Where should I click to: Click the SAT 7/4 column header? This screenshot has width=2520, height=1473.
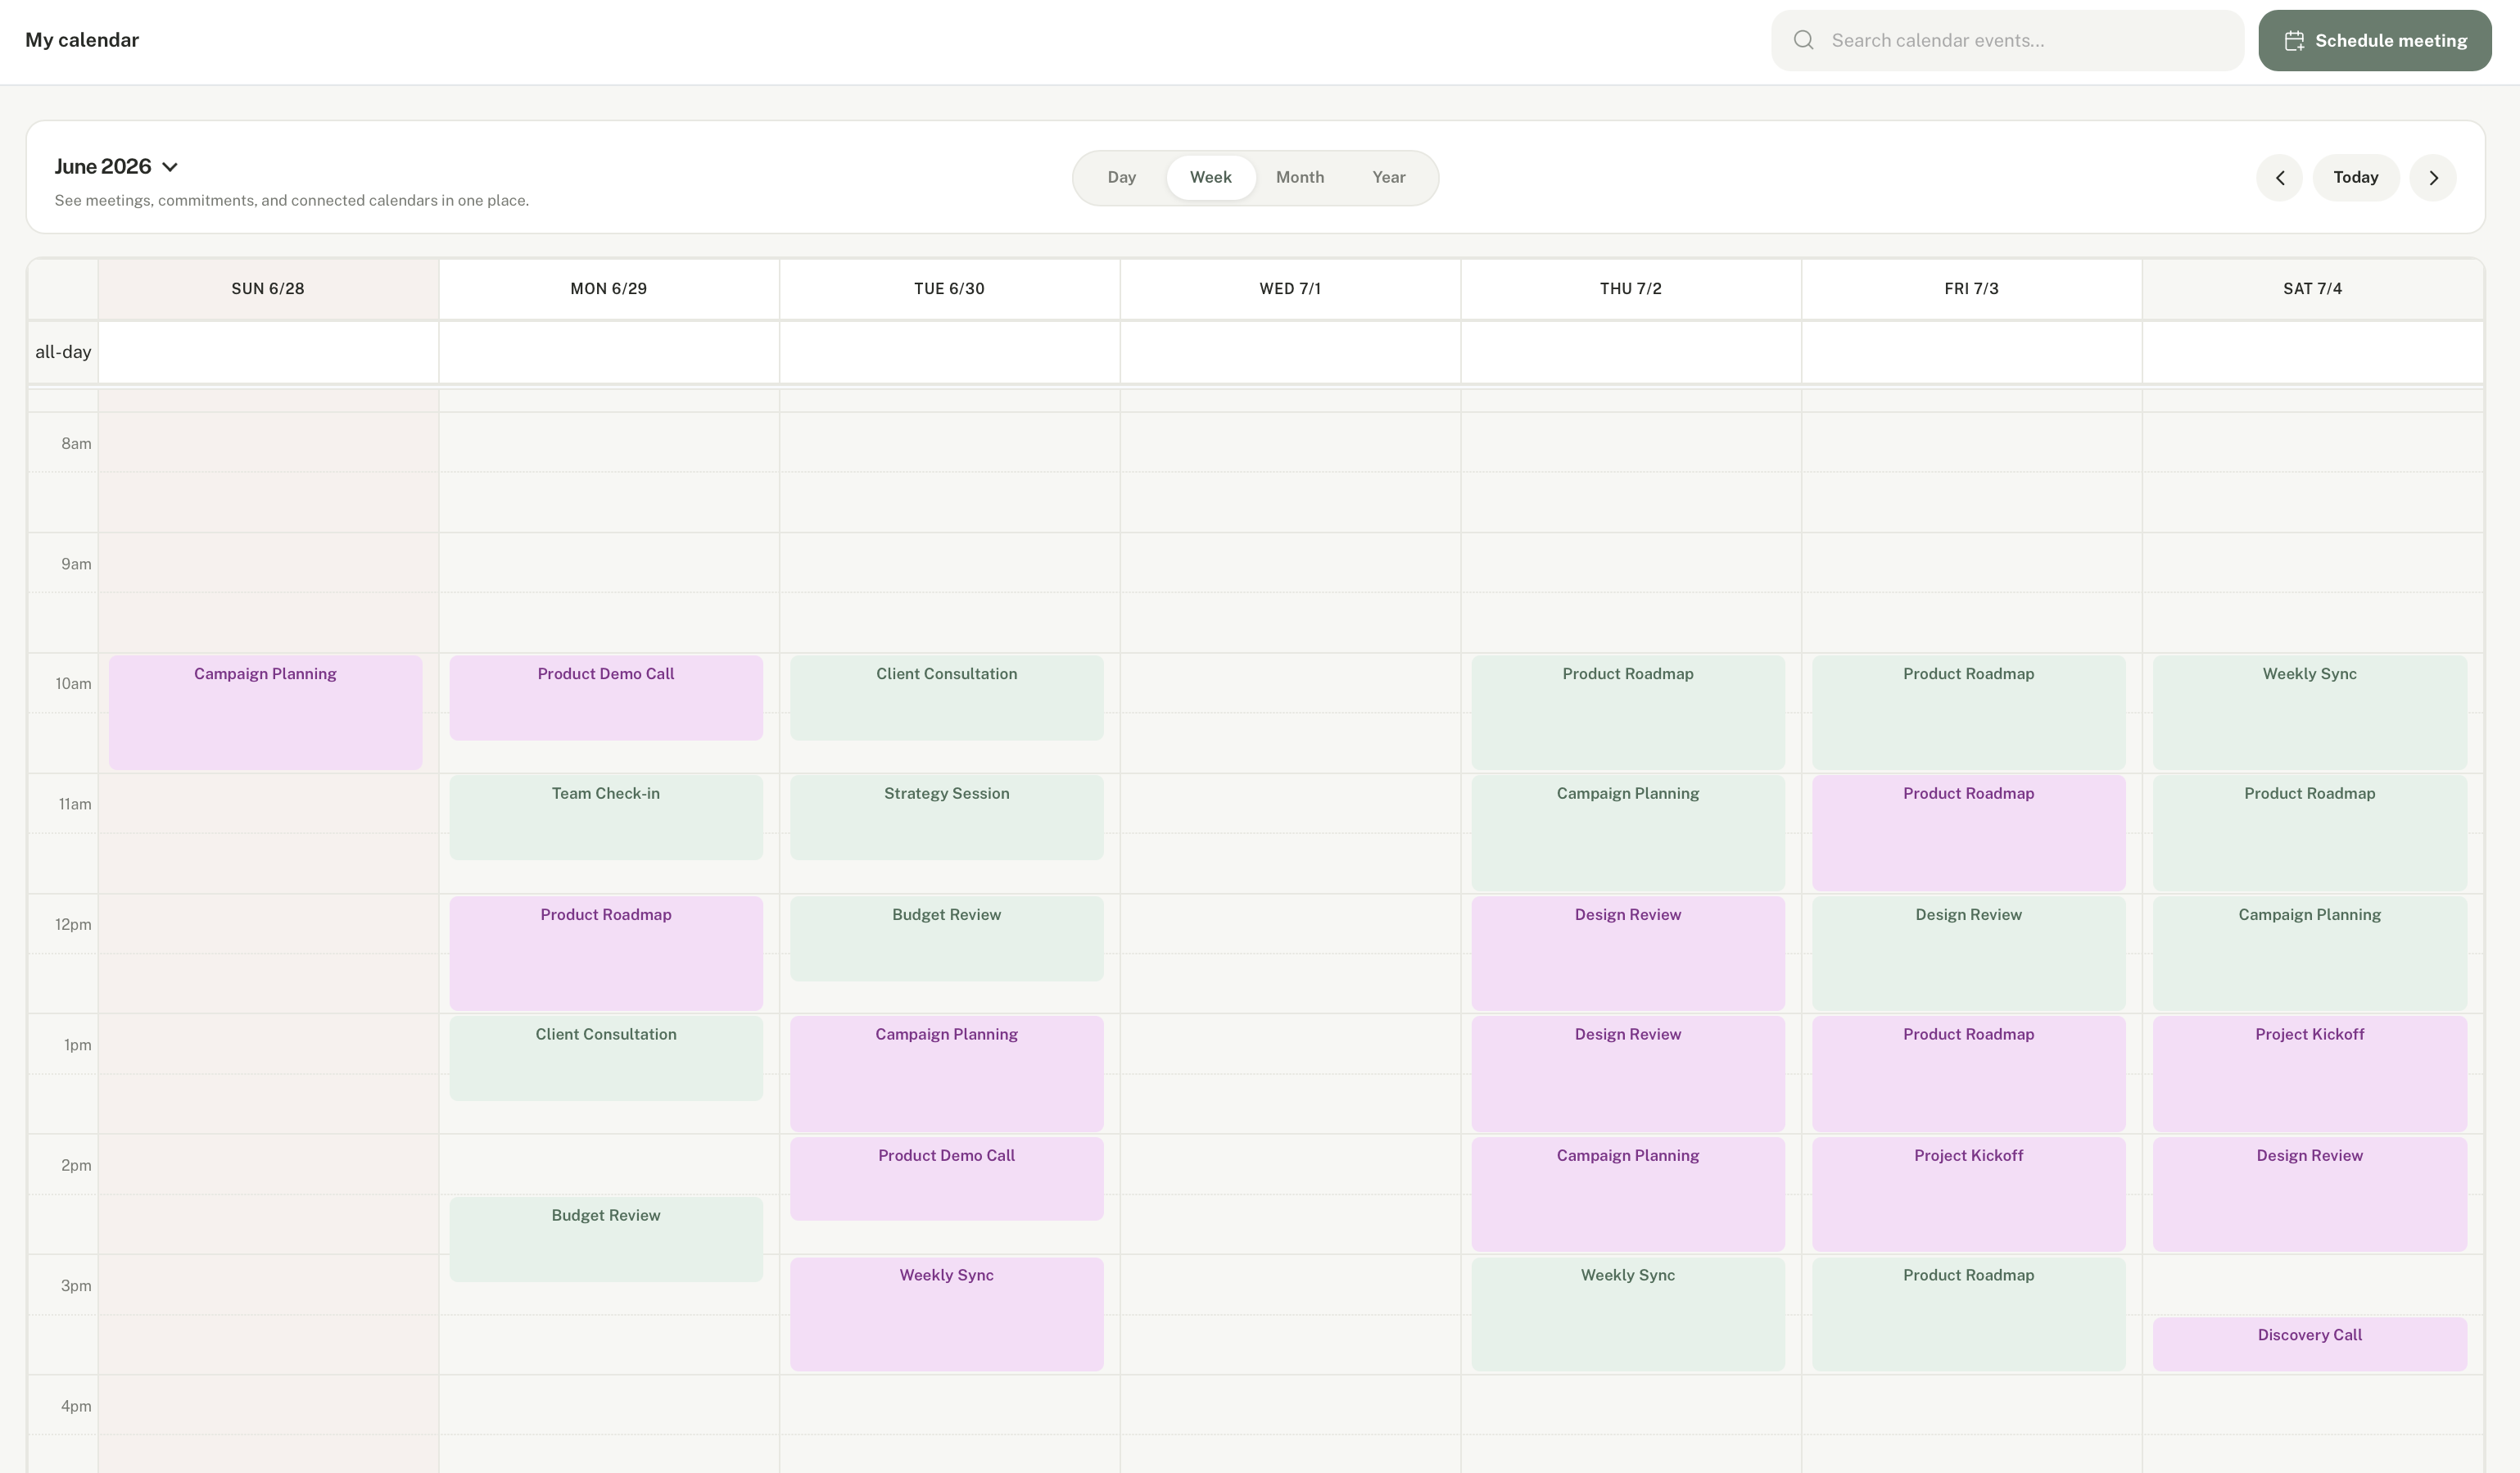[x=2312, y=289]
